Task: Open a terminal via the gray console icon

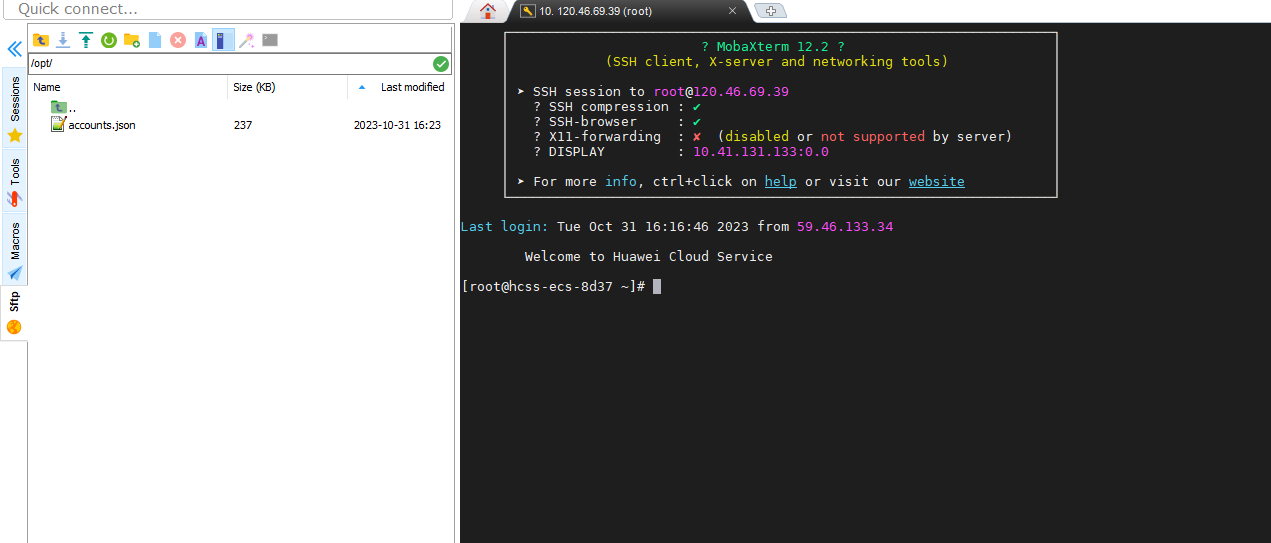Action: (270, 40)
